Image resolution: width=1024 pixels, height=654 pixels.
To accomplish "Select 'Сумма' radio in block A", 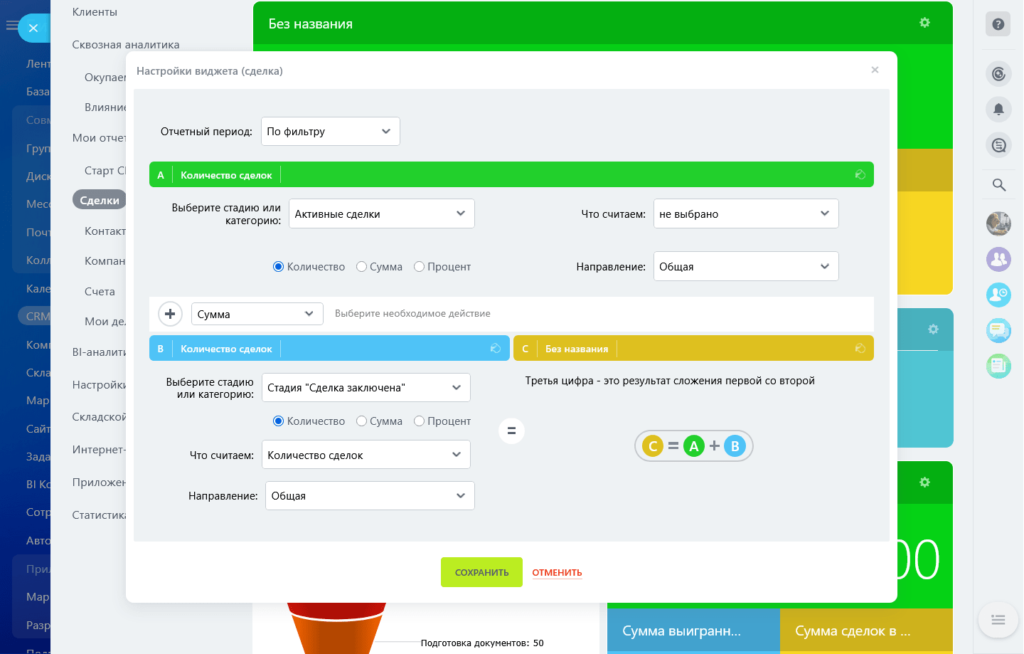I will tap(361, 267).
